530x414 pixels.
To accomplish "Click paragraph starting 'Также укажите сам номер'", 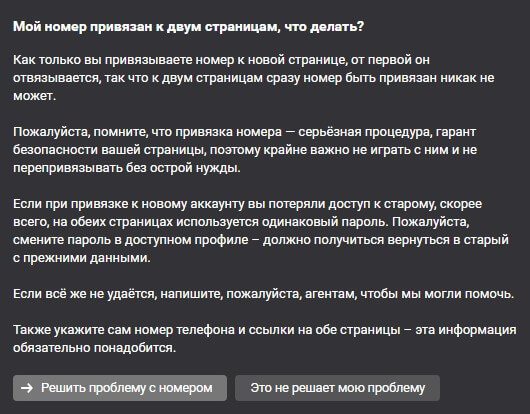I will point(265,339).
